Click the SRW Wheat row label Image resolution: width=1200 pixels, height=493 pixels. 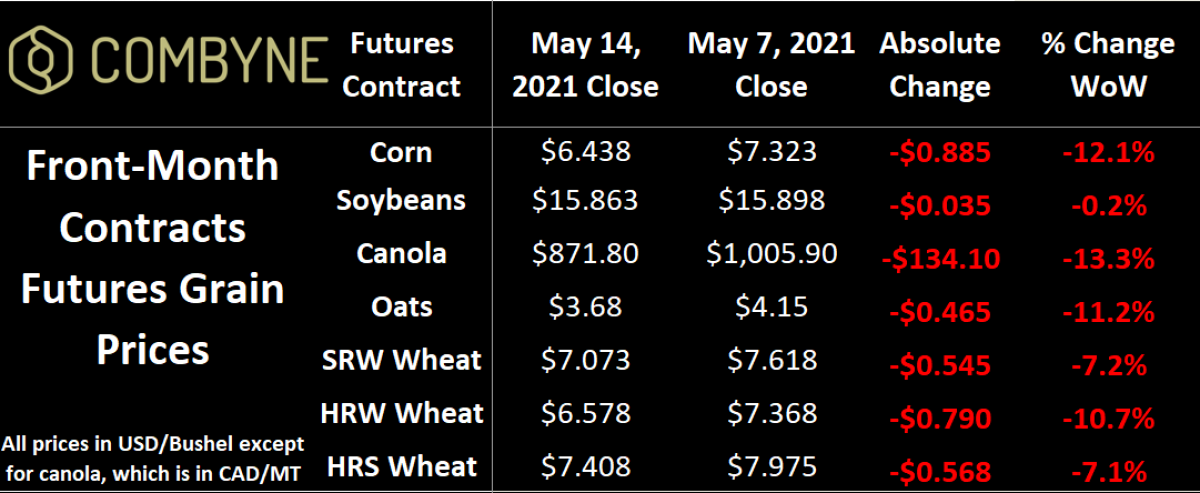(401, 359)
